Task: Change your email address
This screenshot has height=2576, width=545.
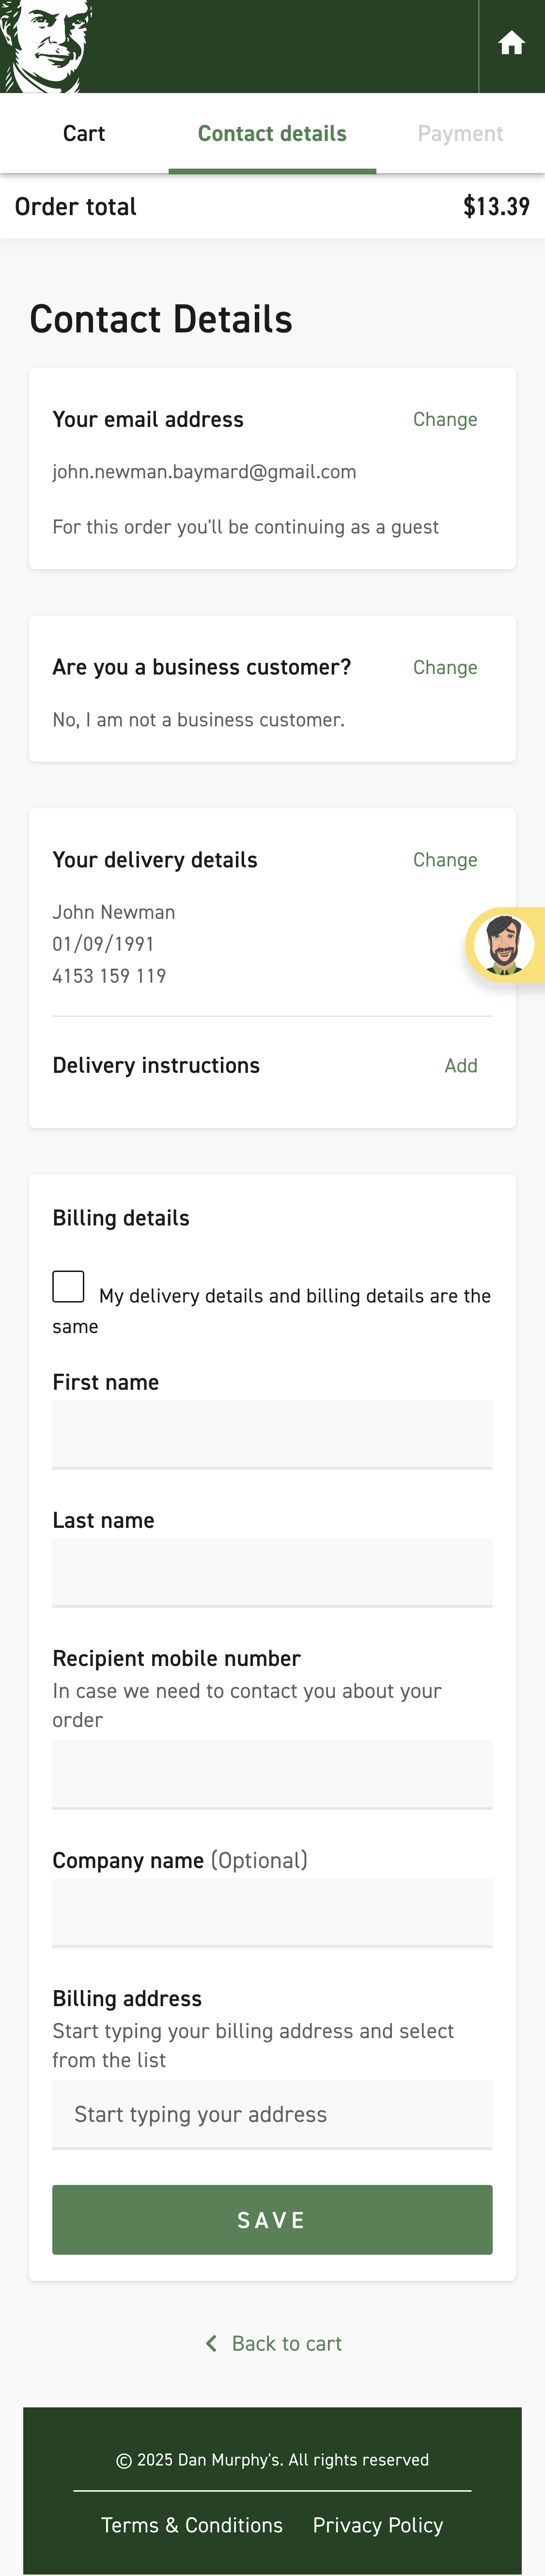Action: [445, 420]
